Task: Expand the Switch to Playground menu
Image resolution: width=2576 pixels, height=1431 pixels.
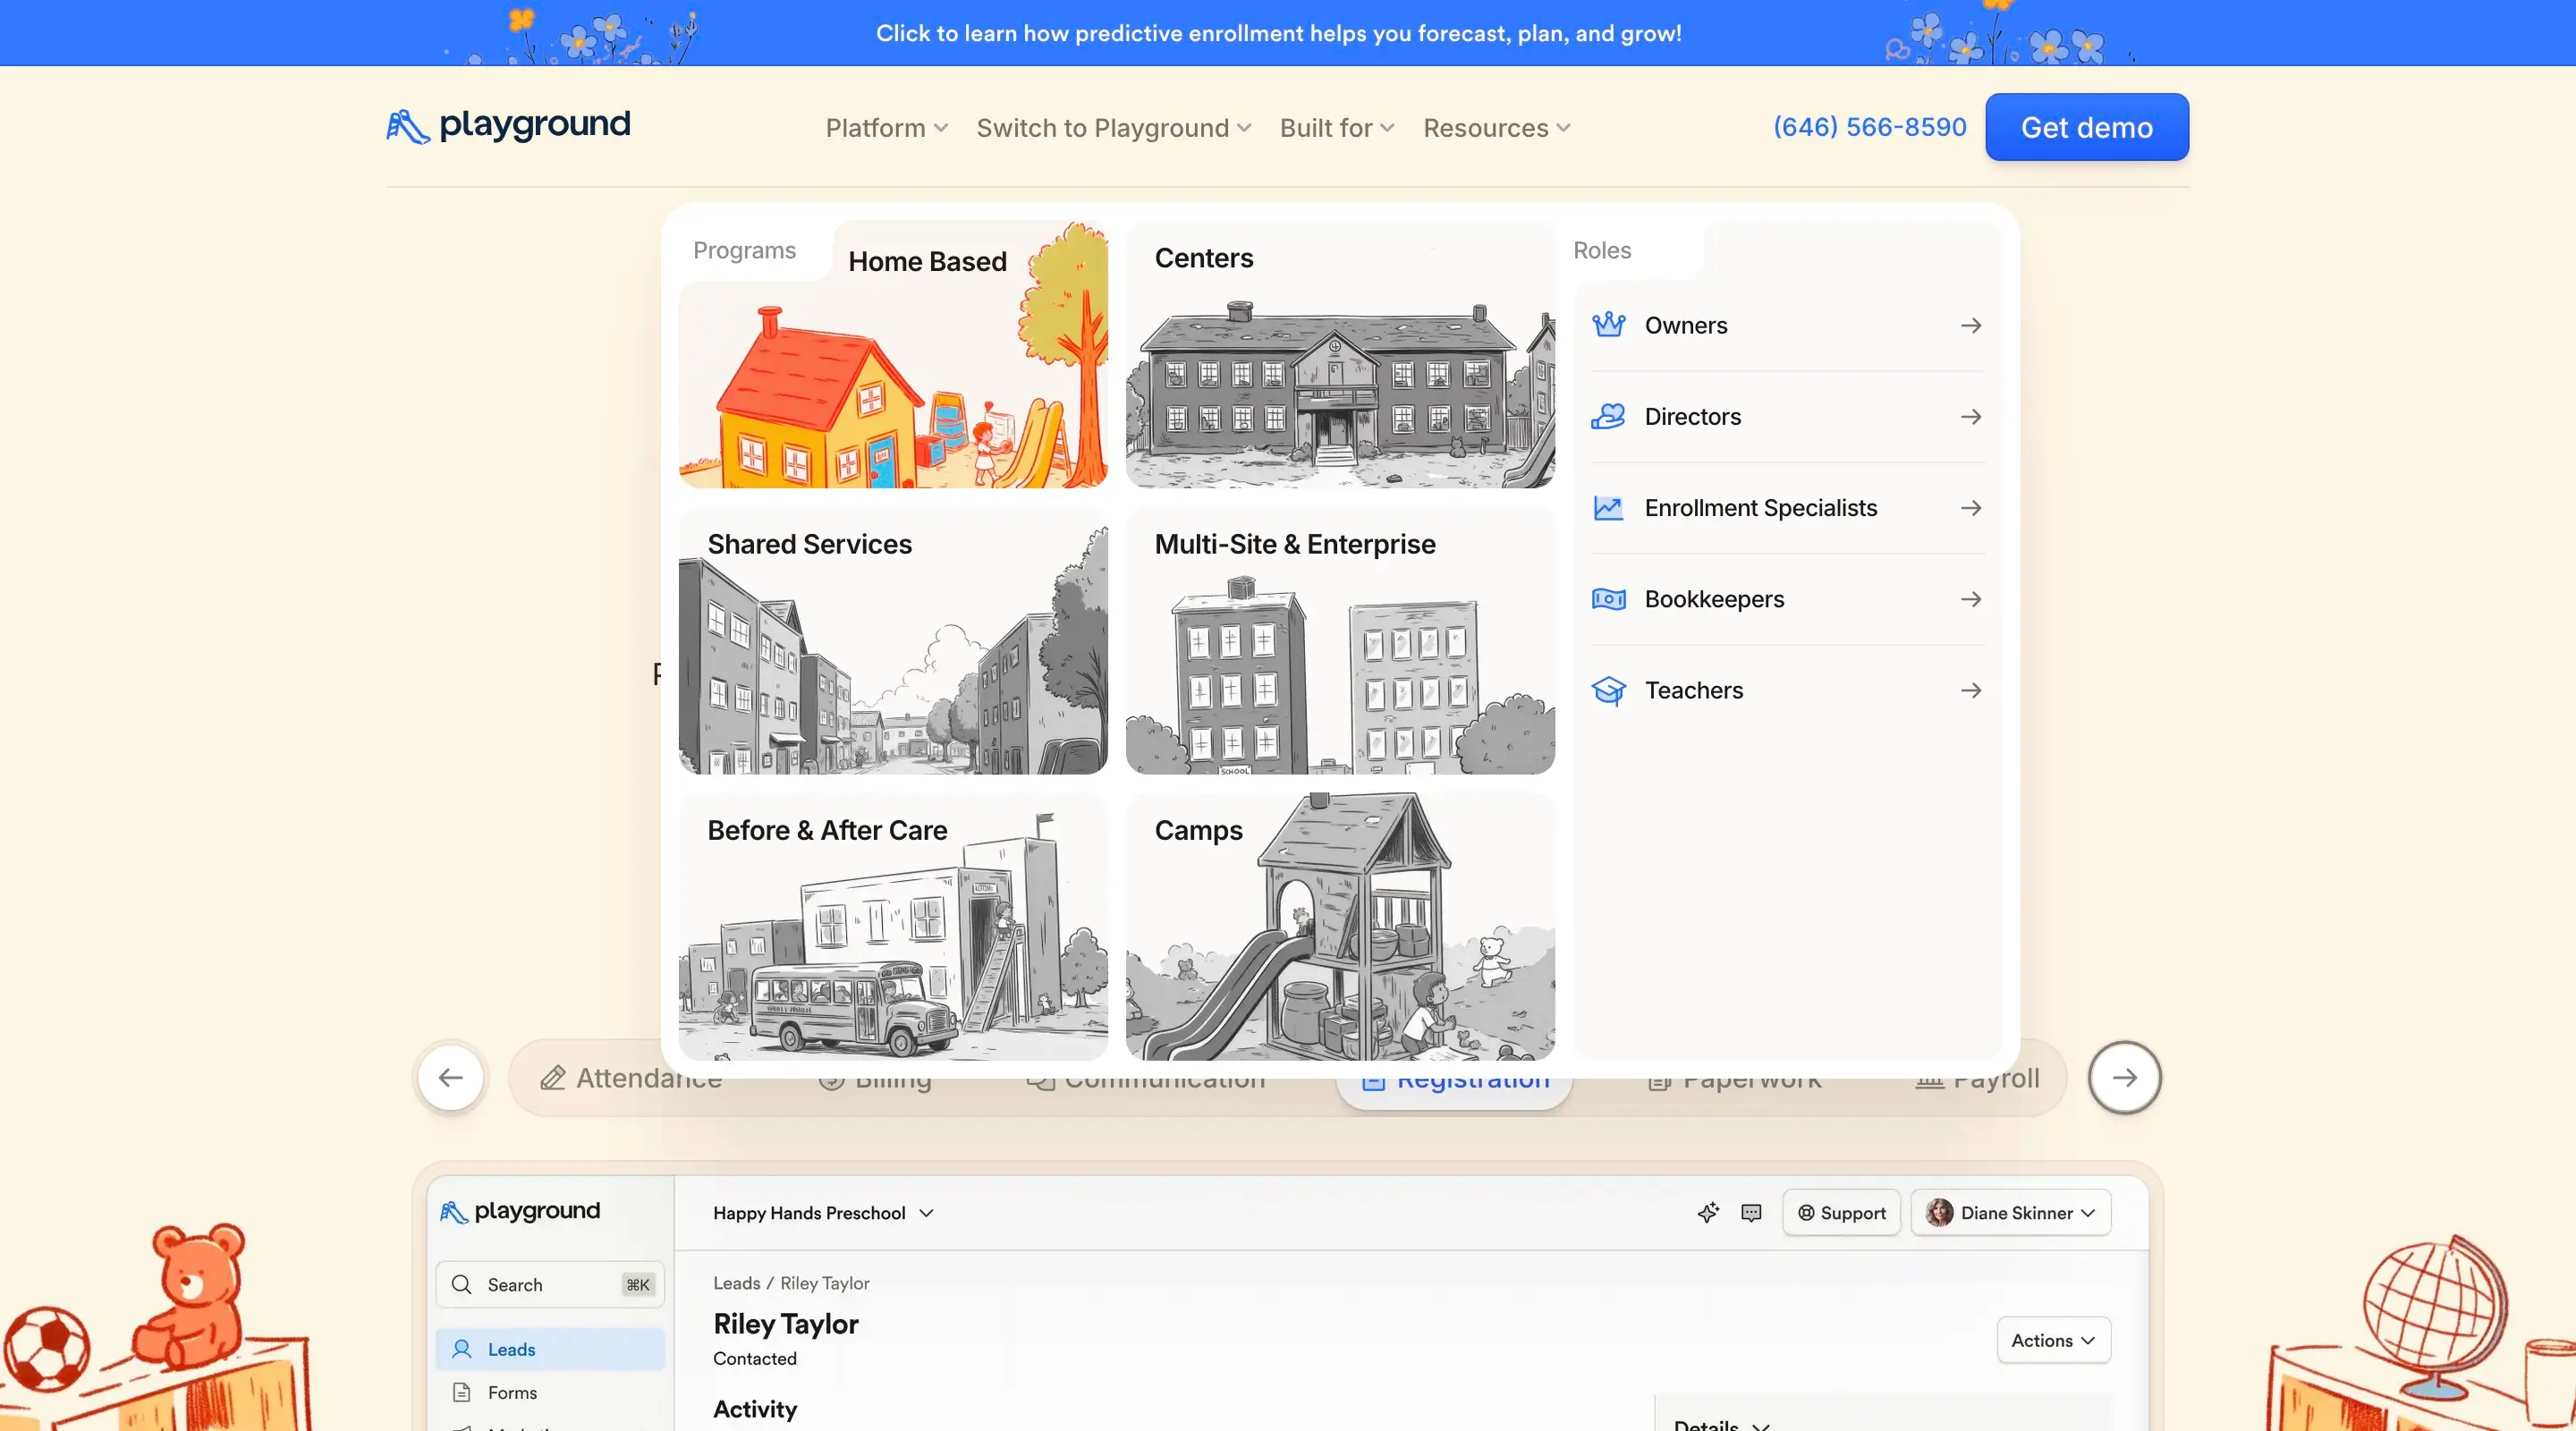Action: coord(1113,128)
